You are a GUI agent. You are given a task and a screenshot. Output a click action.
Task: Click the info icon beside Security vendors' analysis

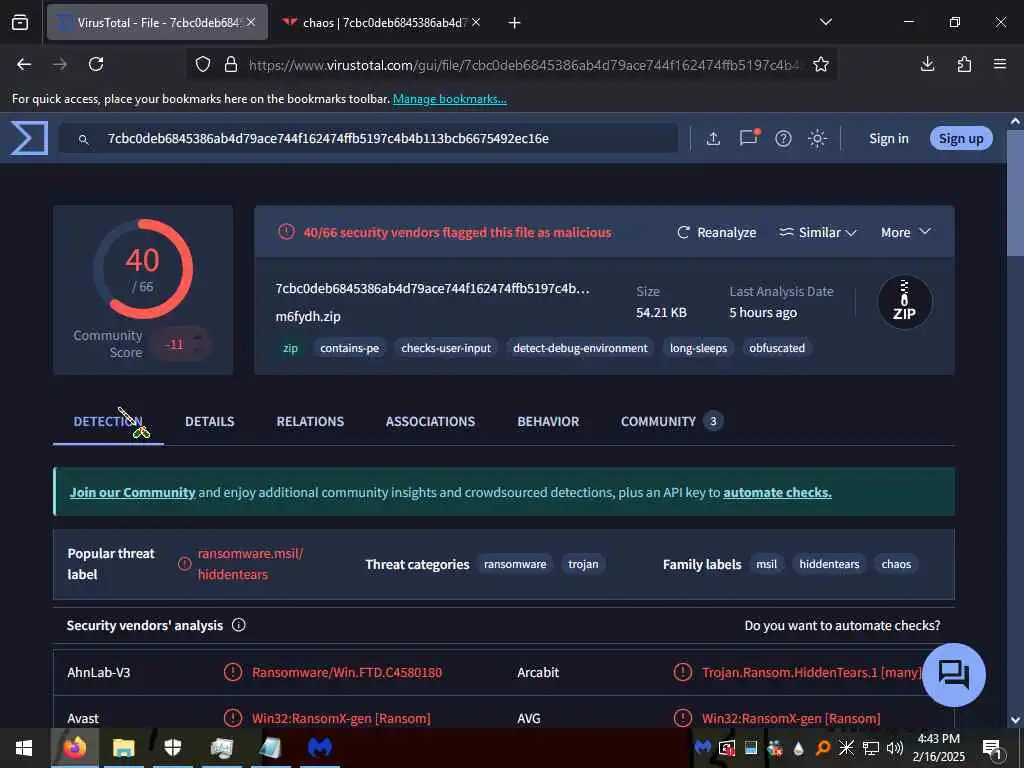239,625
